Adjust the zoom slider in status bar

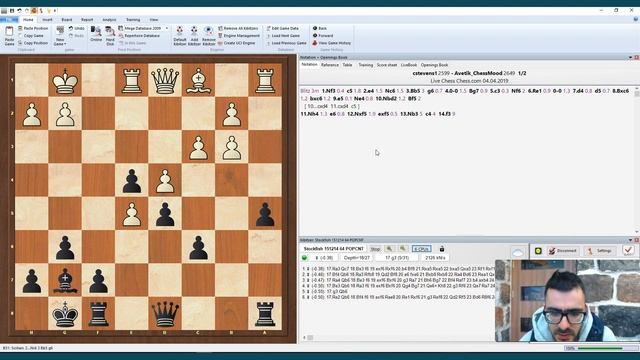600,348
